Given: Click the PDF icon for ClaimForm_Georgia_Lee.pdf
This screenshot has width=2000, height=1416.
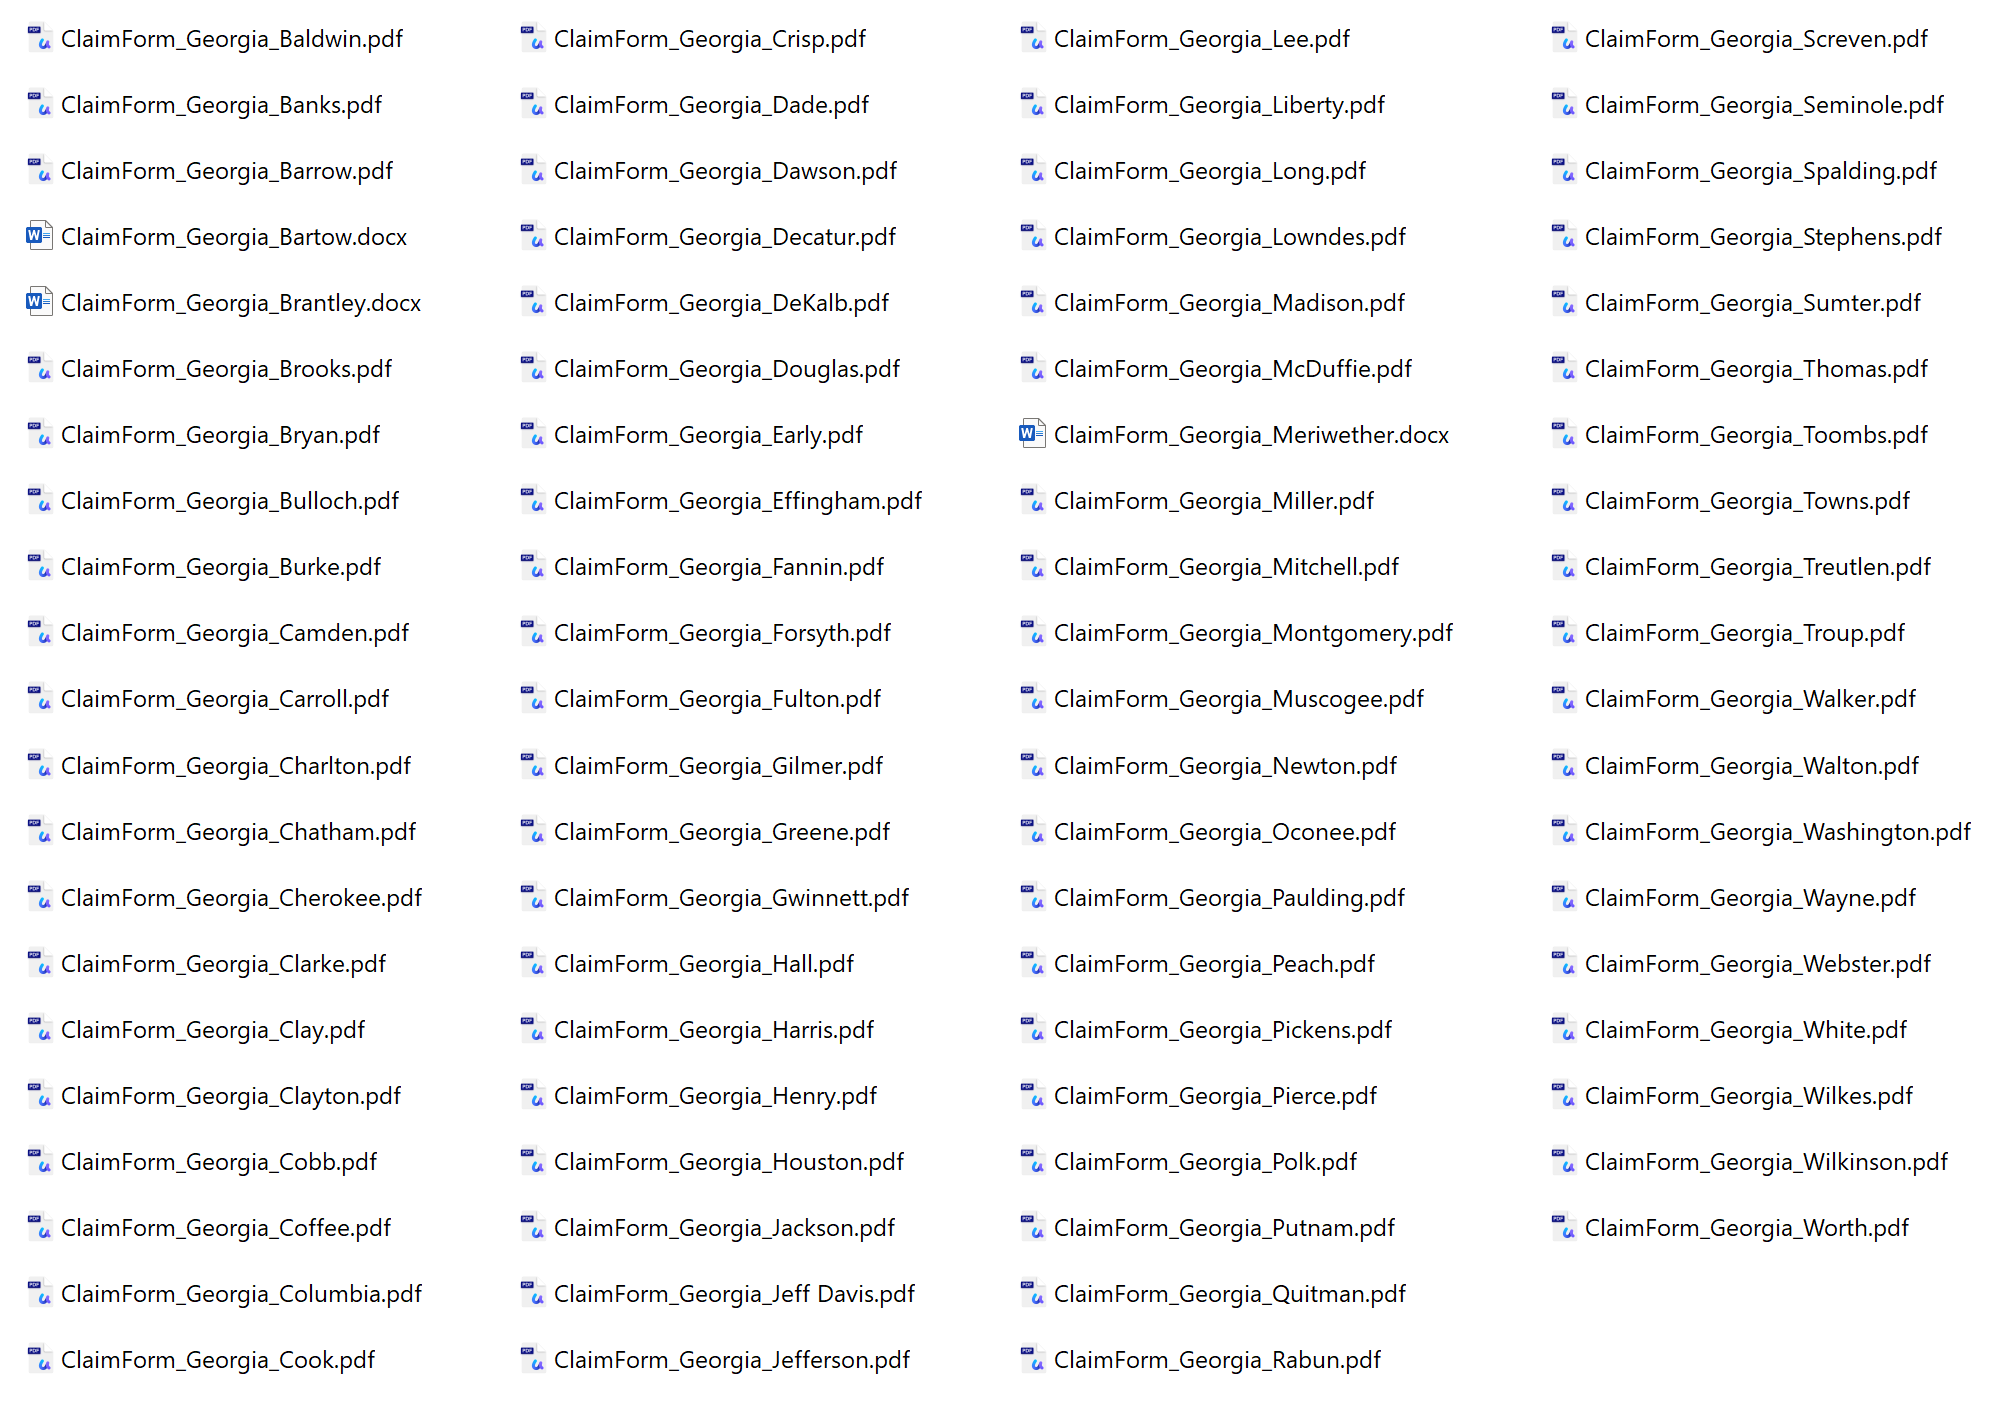Looking at the screenshot, I should click(1032, 39).
